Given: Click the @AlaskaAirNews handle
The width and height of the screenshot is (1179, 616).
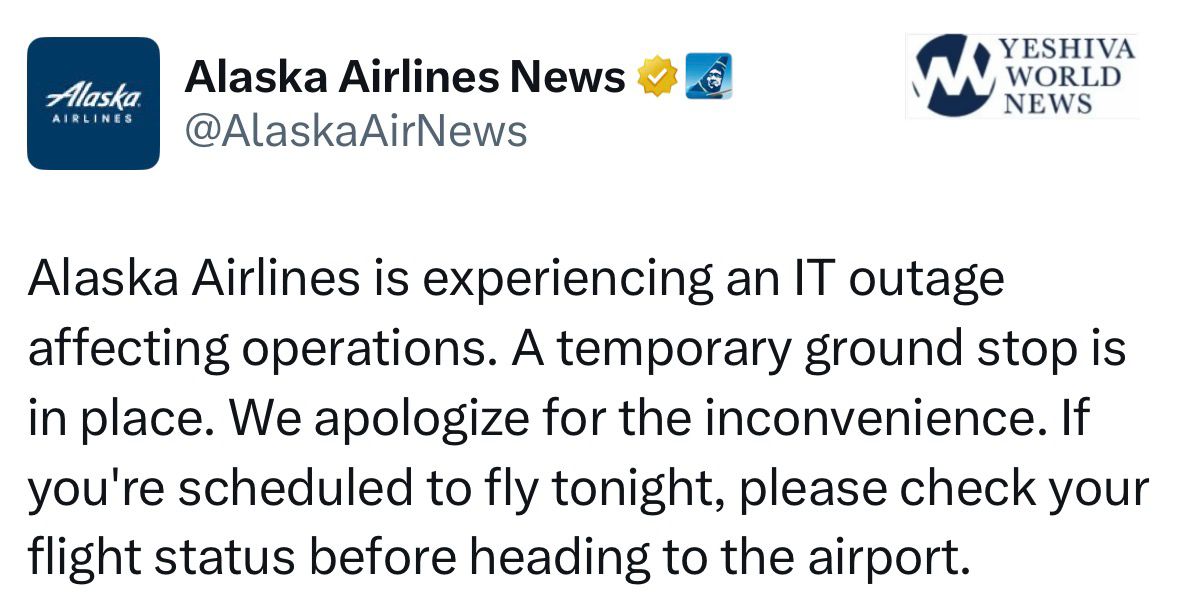Looking at the screenshot, I should [x=356, y=130].
